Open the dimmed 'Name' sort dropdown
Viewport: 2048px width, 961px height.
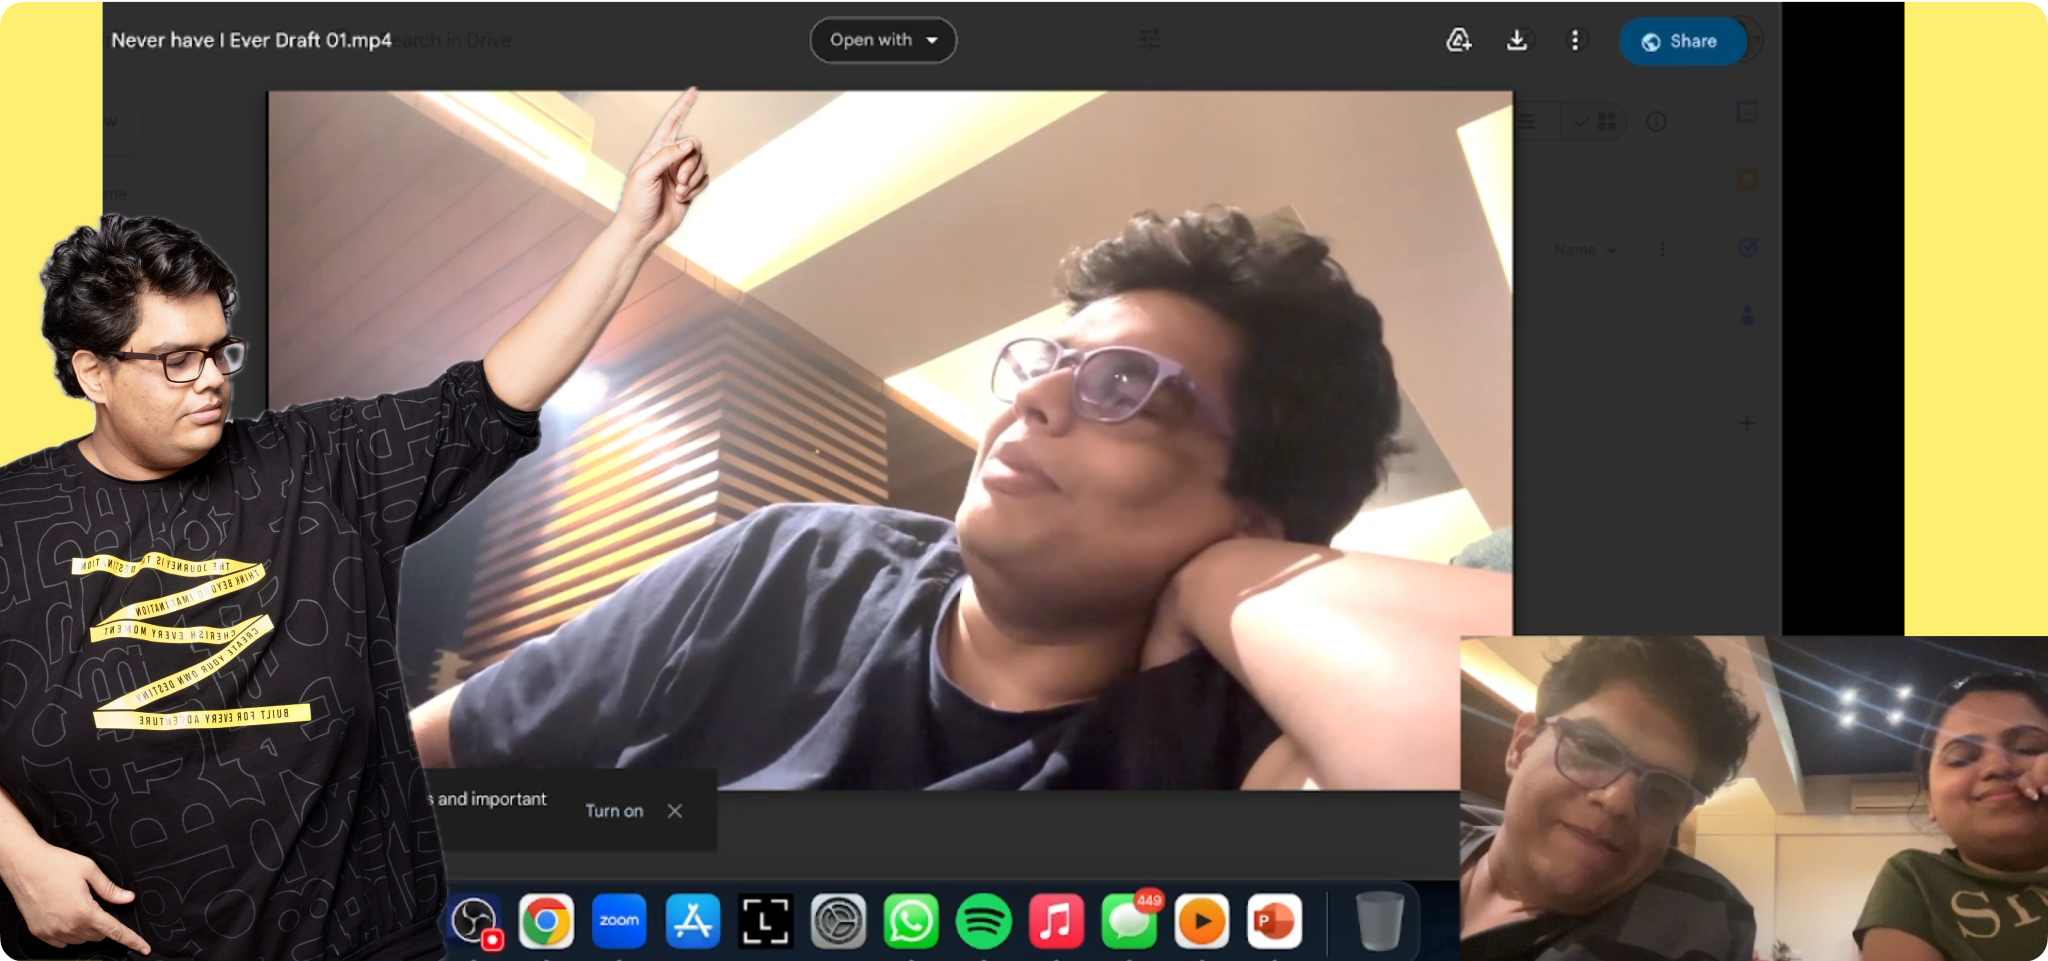[1585, 250]
